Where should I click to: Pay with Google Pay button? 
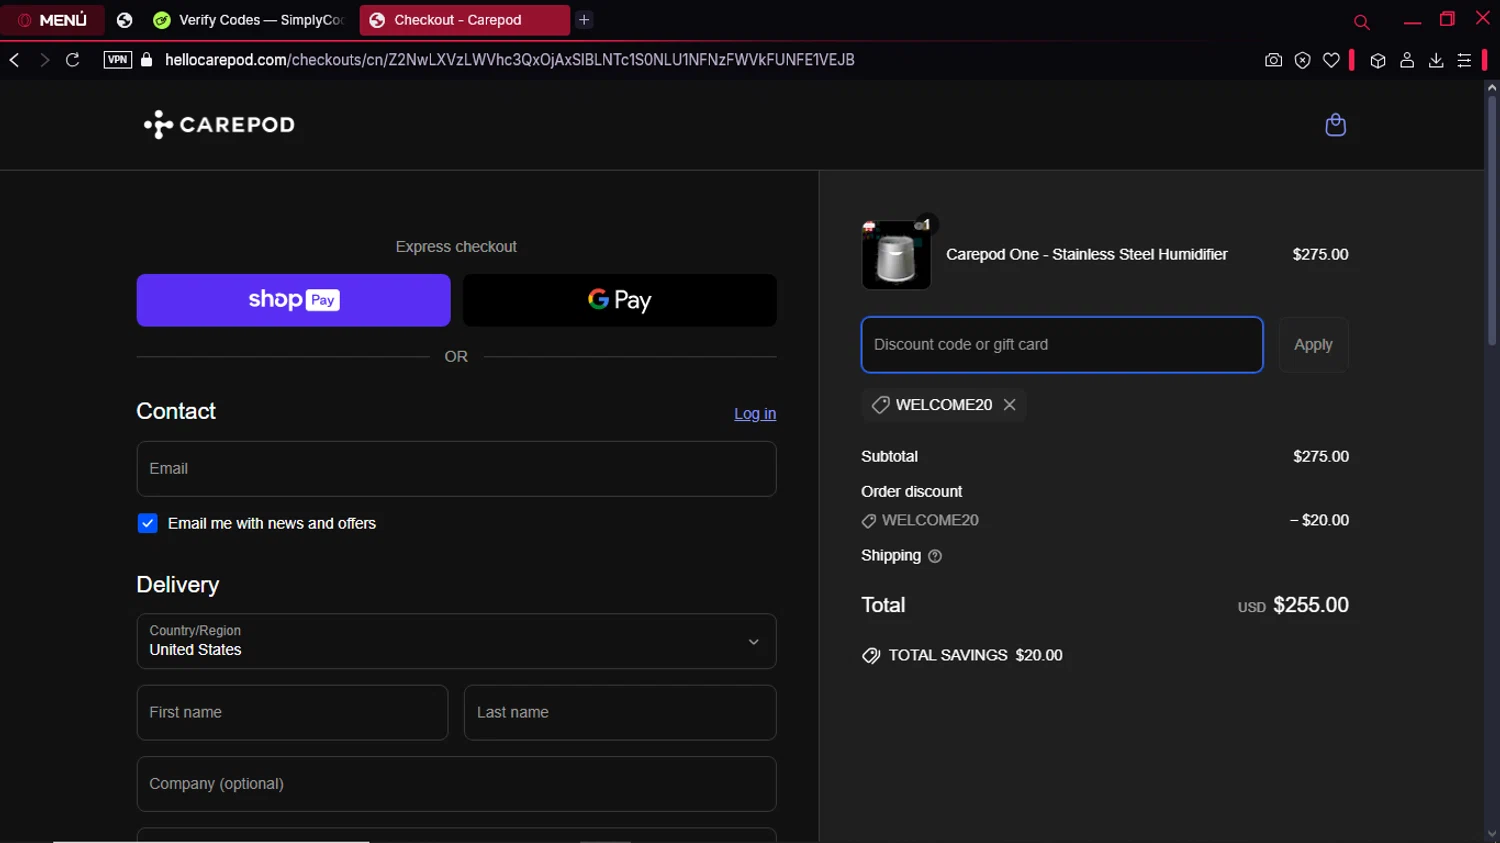(620, 300)
